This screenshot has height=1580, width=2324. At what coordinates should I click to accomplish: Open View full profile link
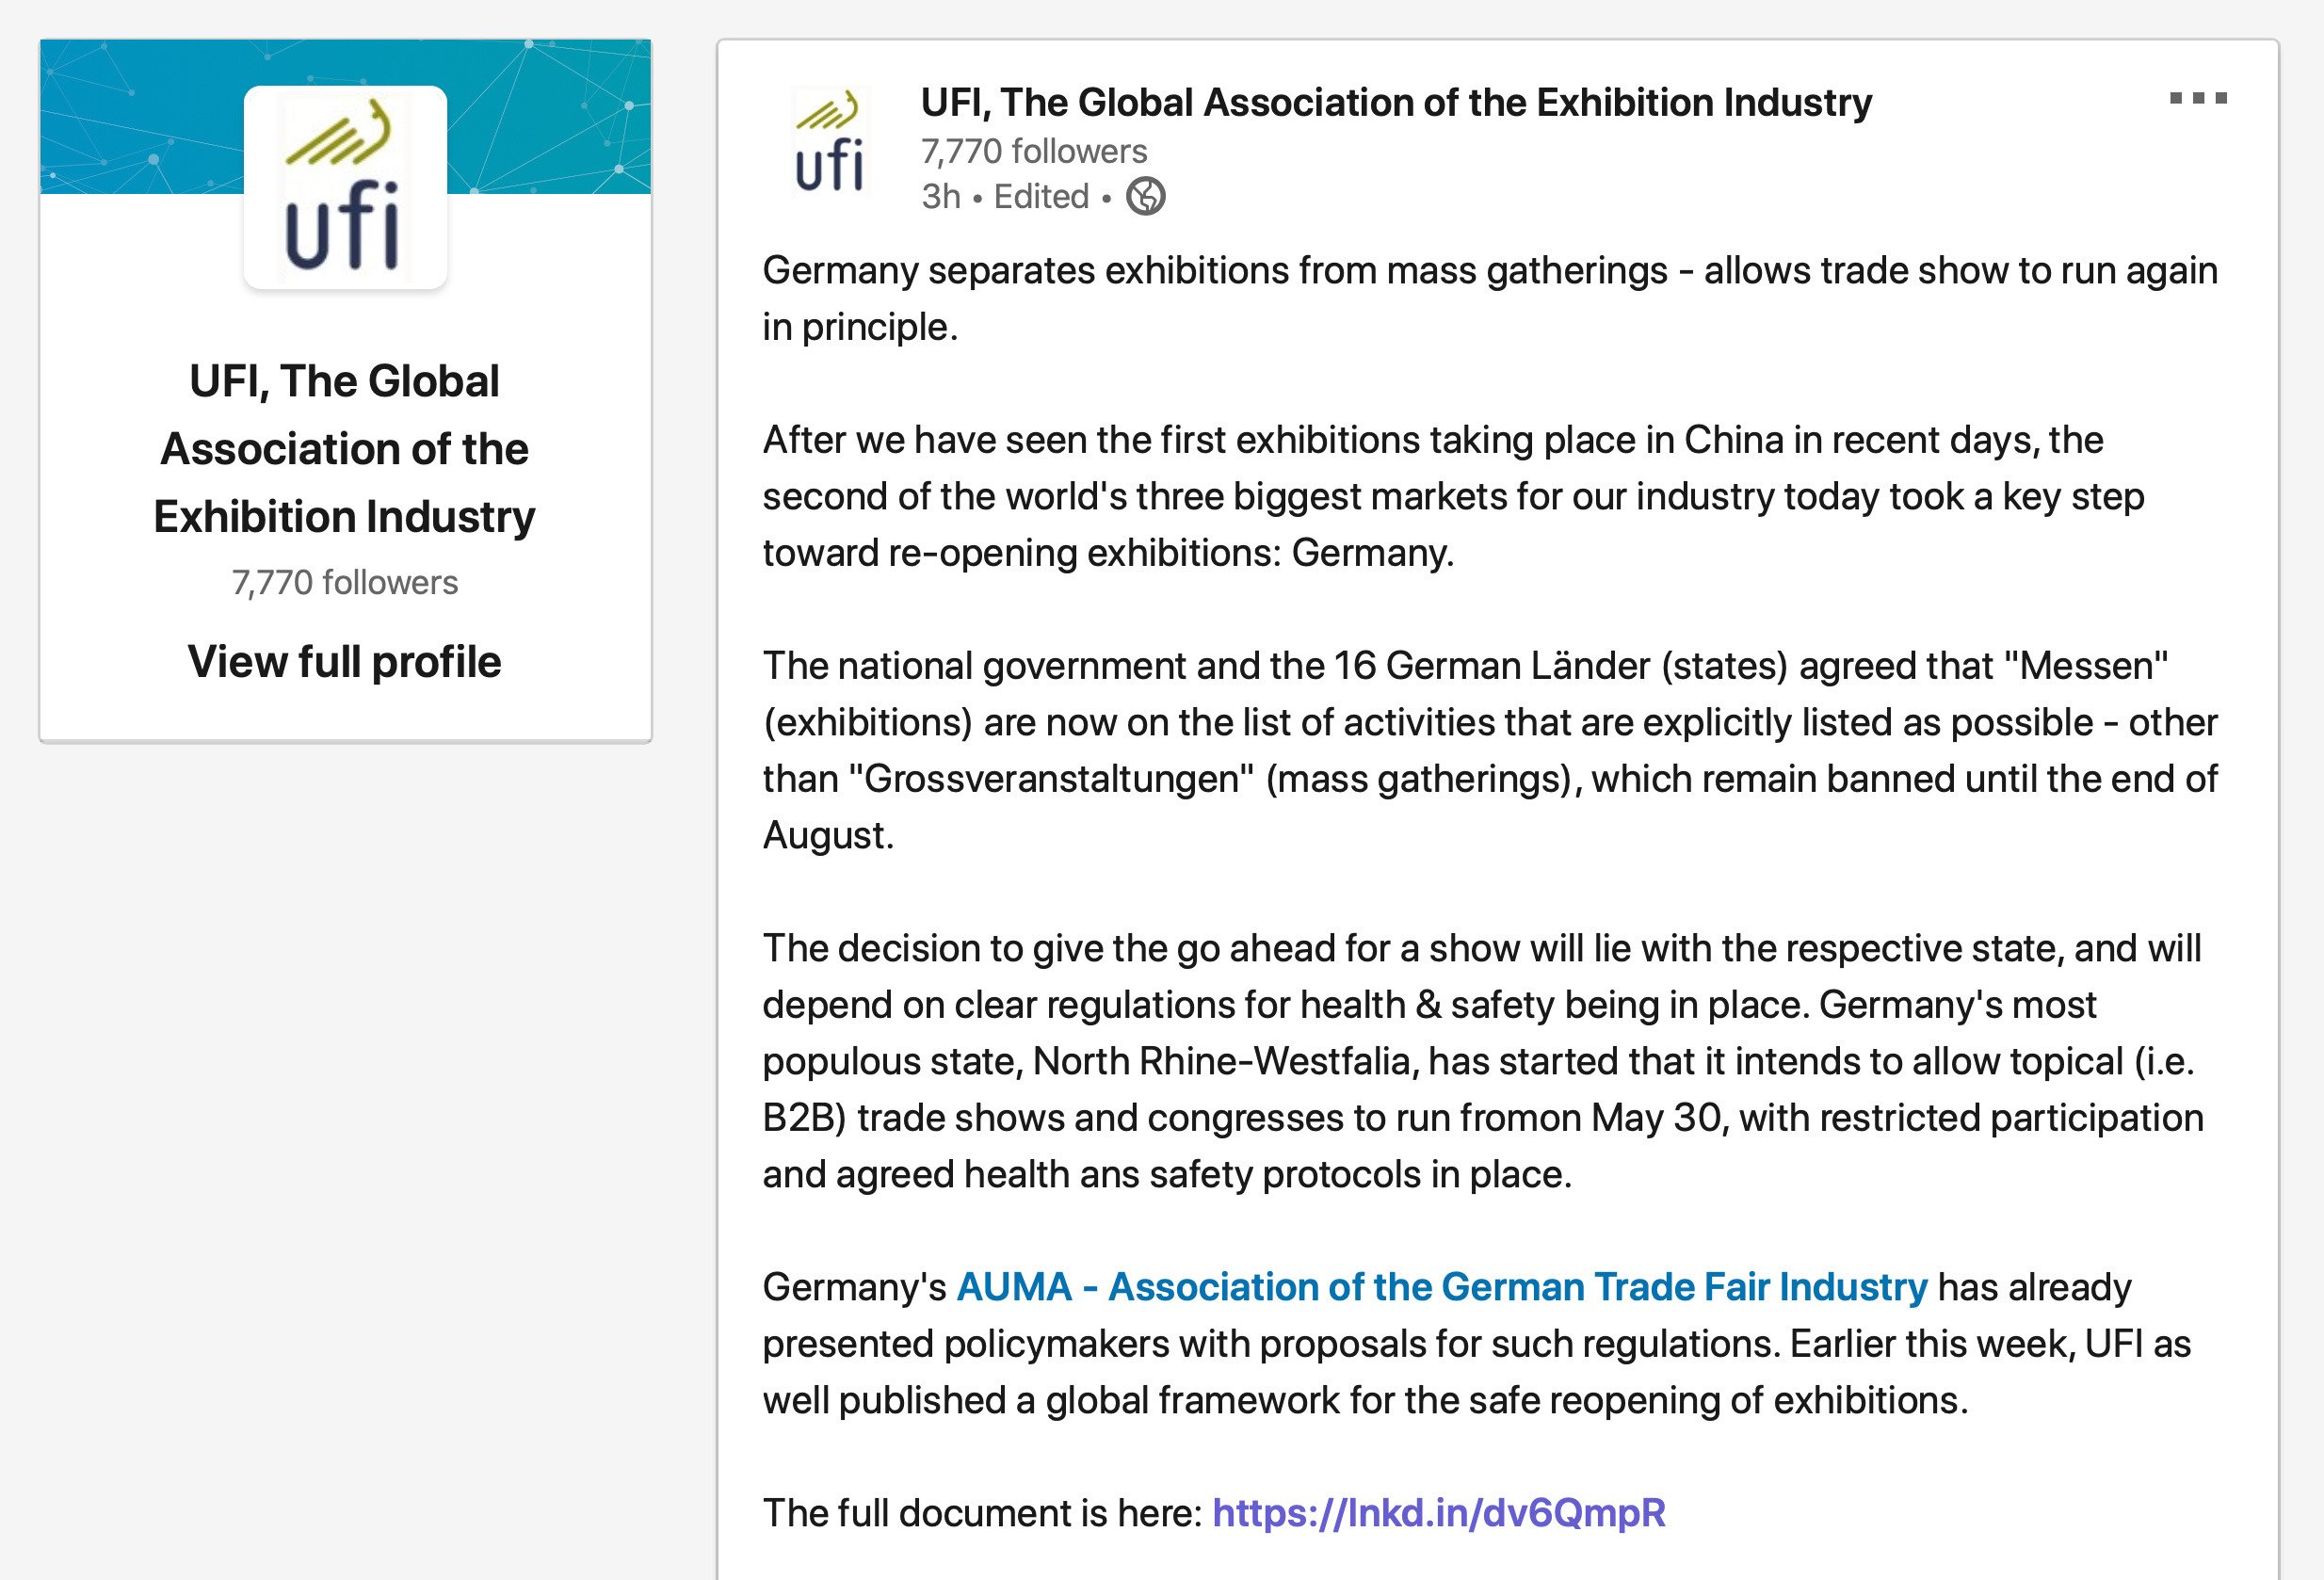[x=344, y=661]
